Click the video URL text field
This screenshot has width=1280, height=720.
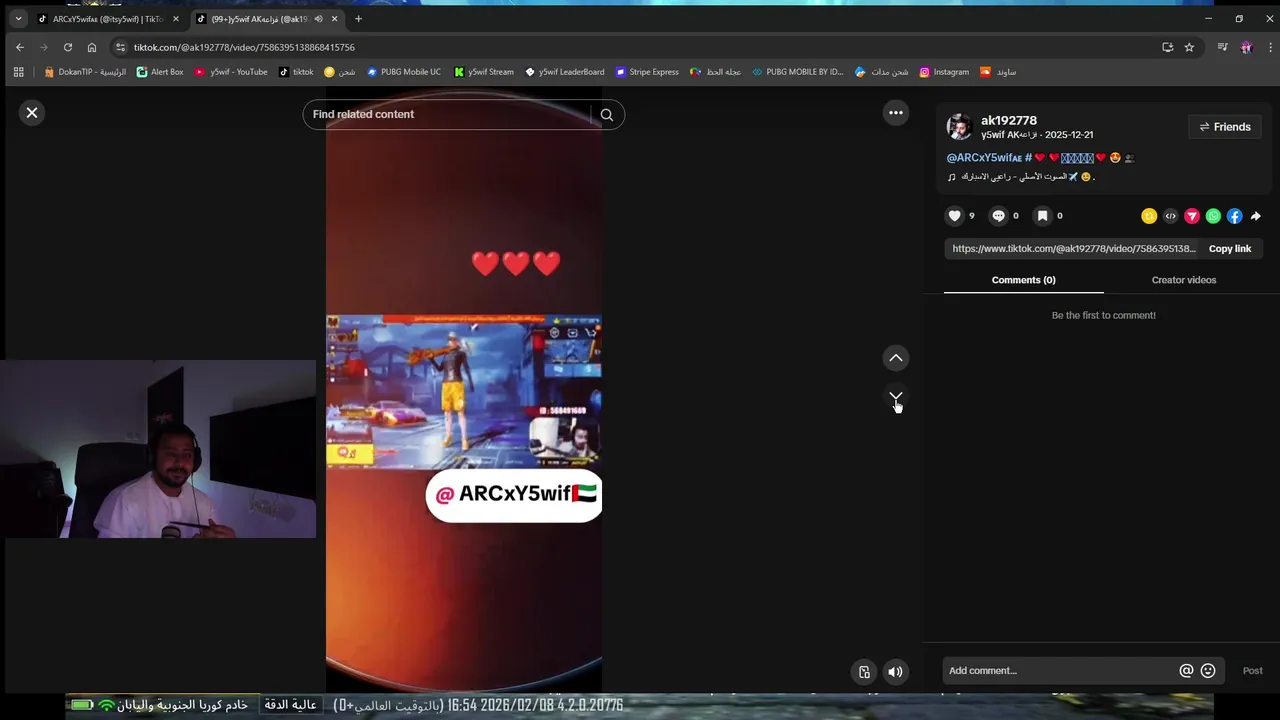[1073, 249]
